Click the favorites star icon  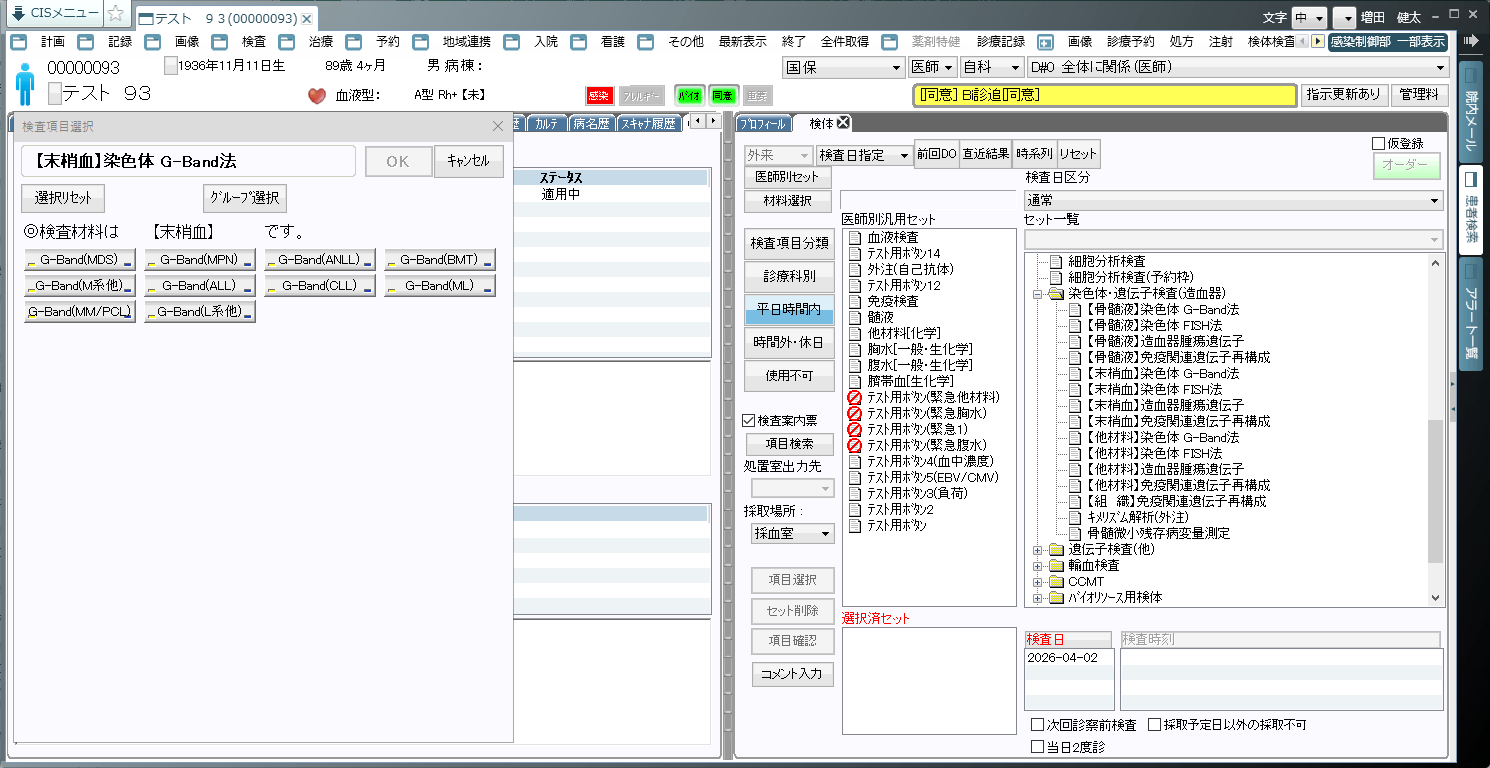tap(116, 14)
